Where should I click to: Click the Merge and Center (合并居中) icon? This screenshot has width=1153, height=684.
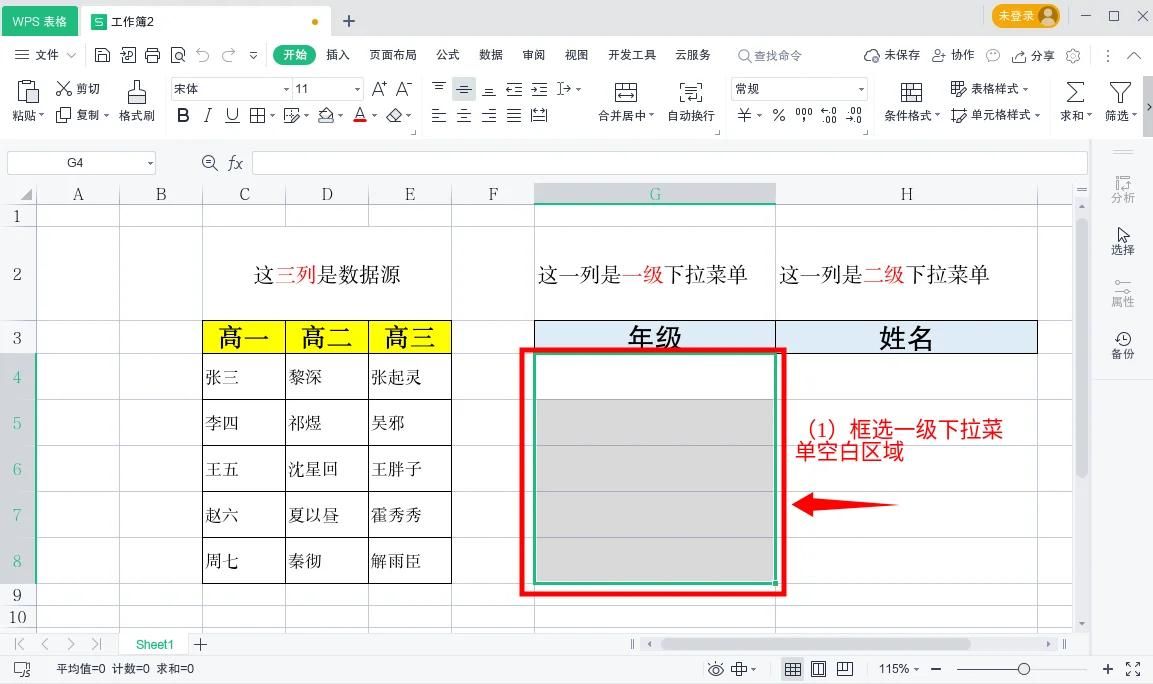coord(625,93)
